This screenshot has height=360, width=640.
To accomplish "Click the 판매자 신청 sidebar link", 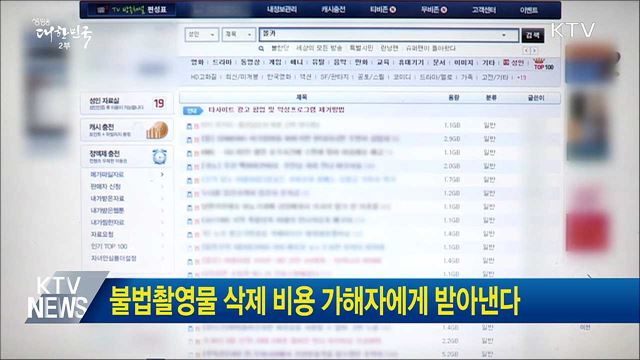I will pos(105,187).
